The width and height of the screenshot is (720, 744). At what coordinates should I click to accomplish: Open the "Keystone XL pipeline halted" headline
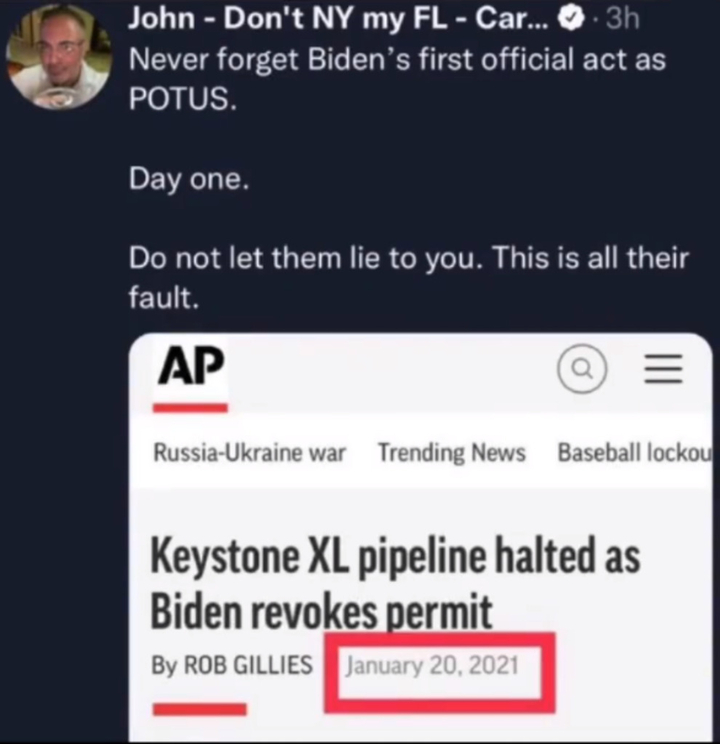tap(395, 583)
